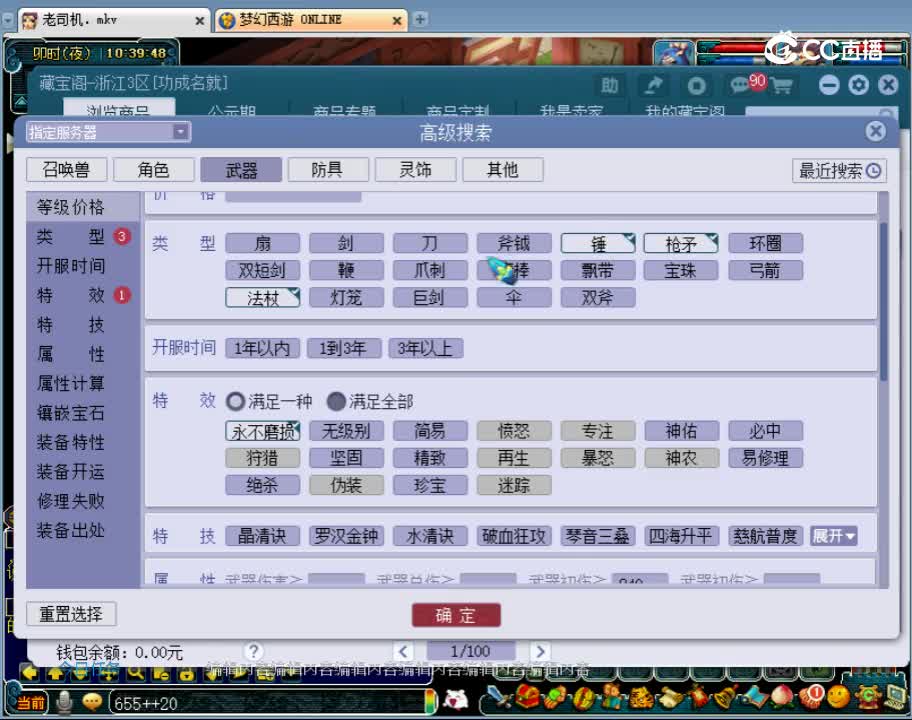This screenshot has height=720, width=912.
Task: Select the 武器 category tab
Action: (241, 170)
